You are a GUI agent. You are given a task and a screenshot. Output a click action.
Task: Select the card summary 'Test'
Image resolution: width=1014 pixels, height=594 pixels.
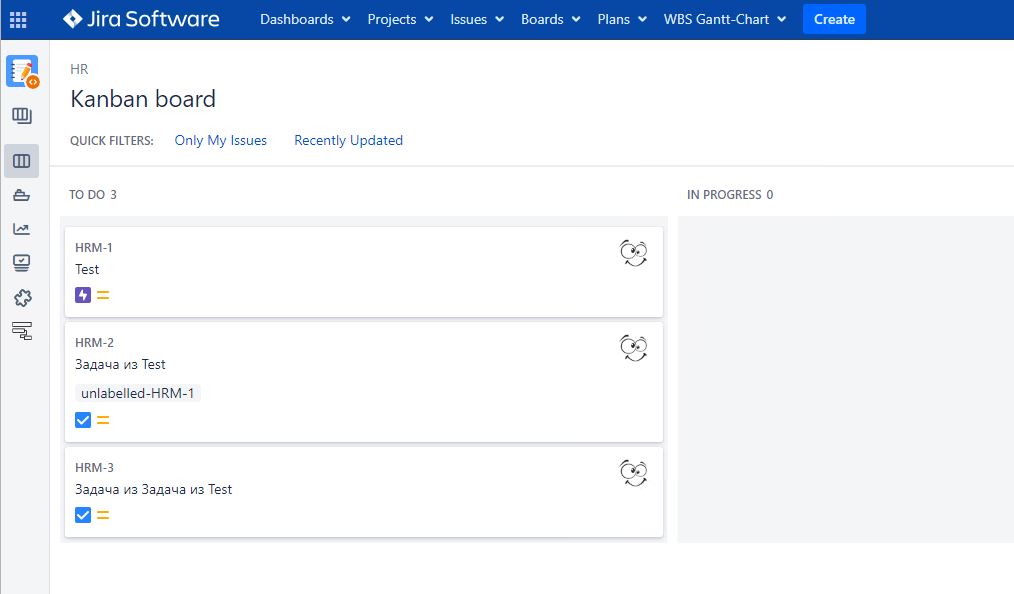[x=87, y=270]
